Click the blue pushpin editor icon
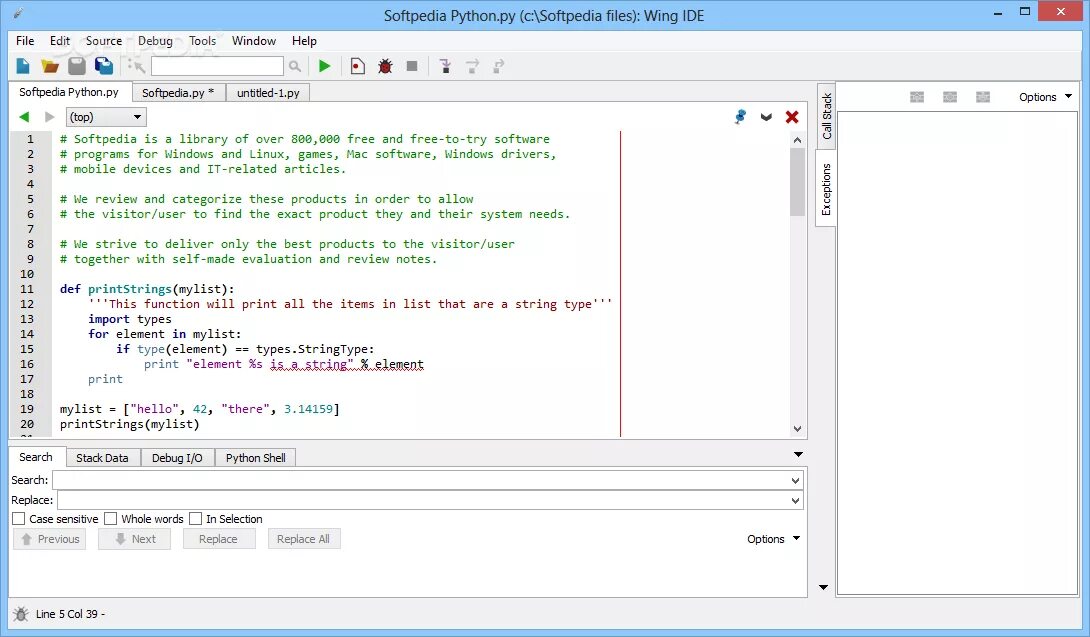Screen dimensions: 1090x637 tap(740, 117)
